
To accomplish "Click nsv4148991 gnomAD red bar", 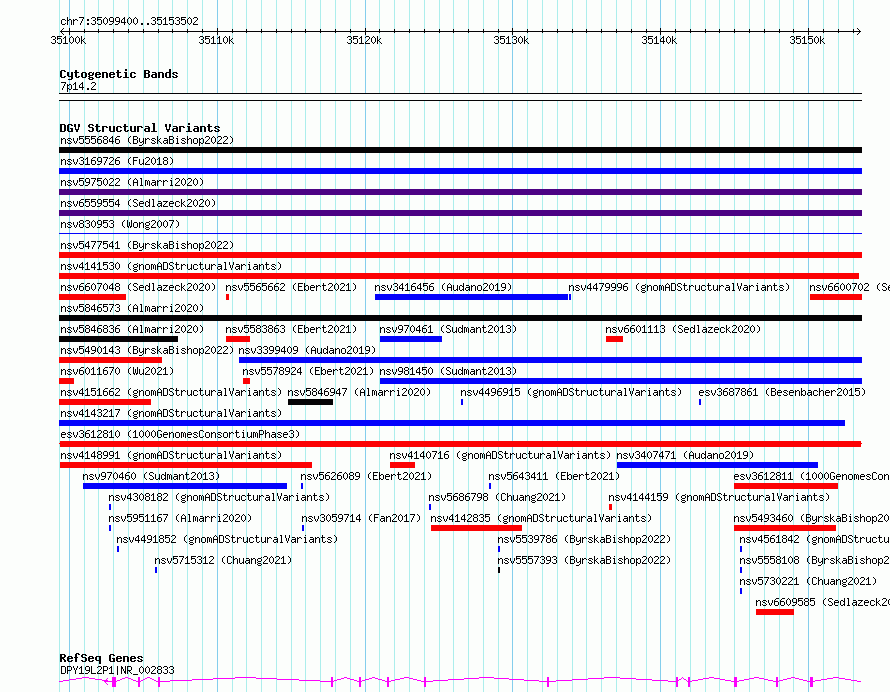I will [x=186, y=465].
